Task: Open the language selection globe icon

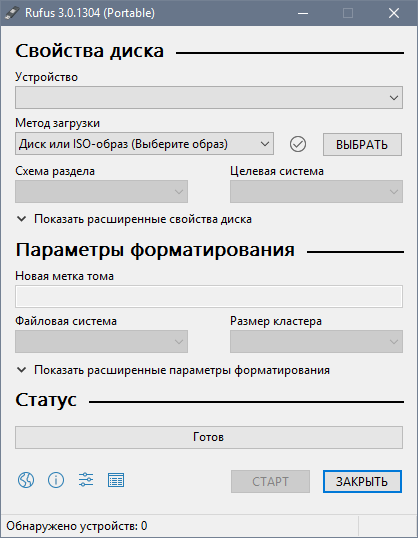Action: pyautogui.click(x=26, y=480)
